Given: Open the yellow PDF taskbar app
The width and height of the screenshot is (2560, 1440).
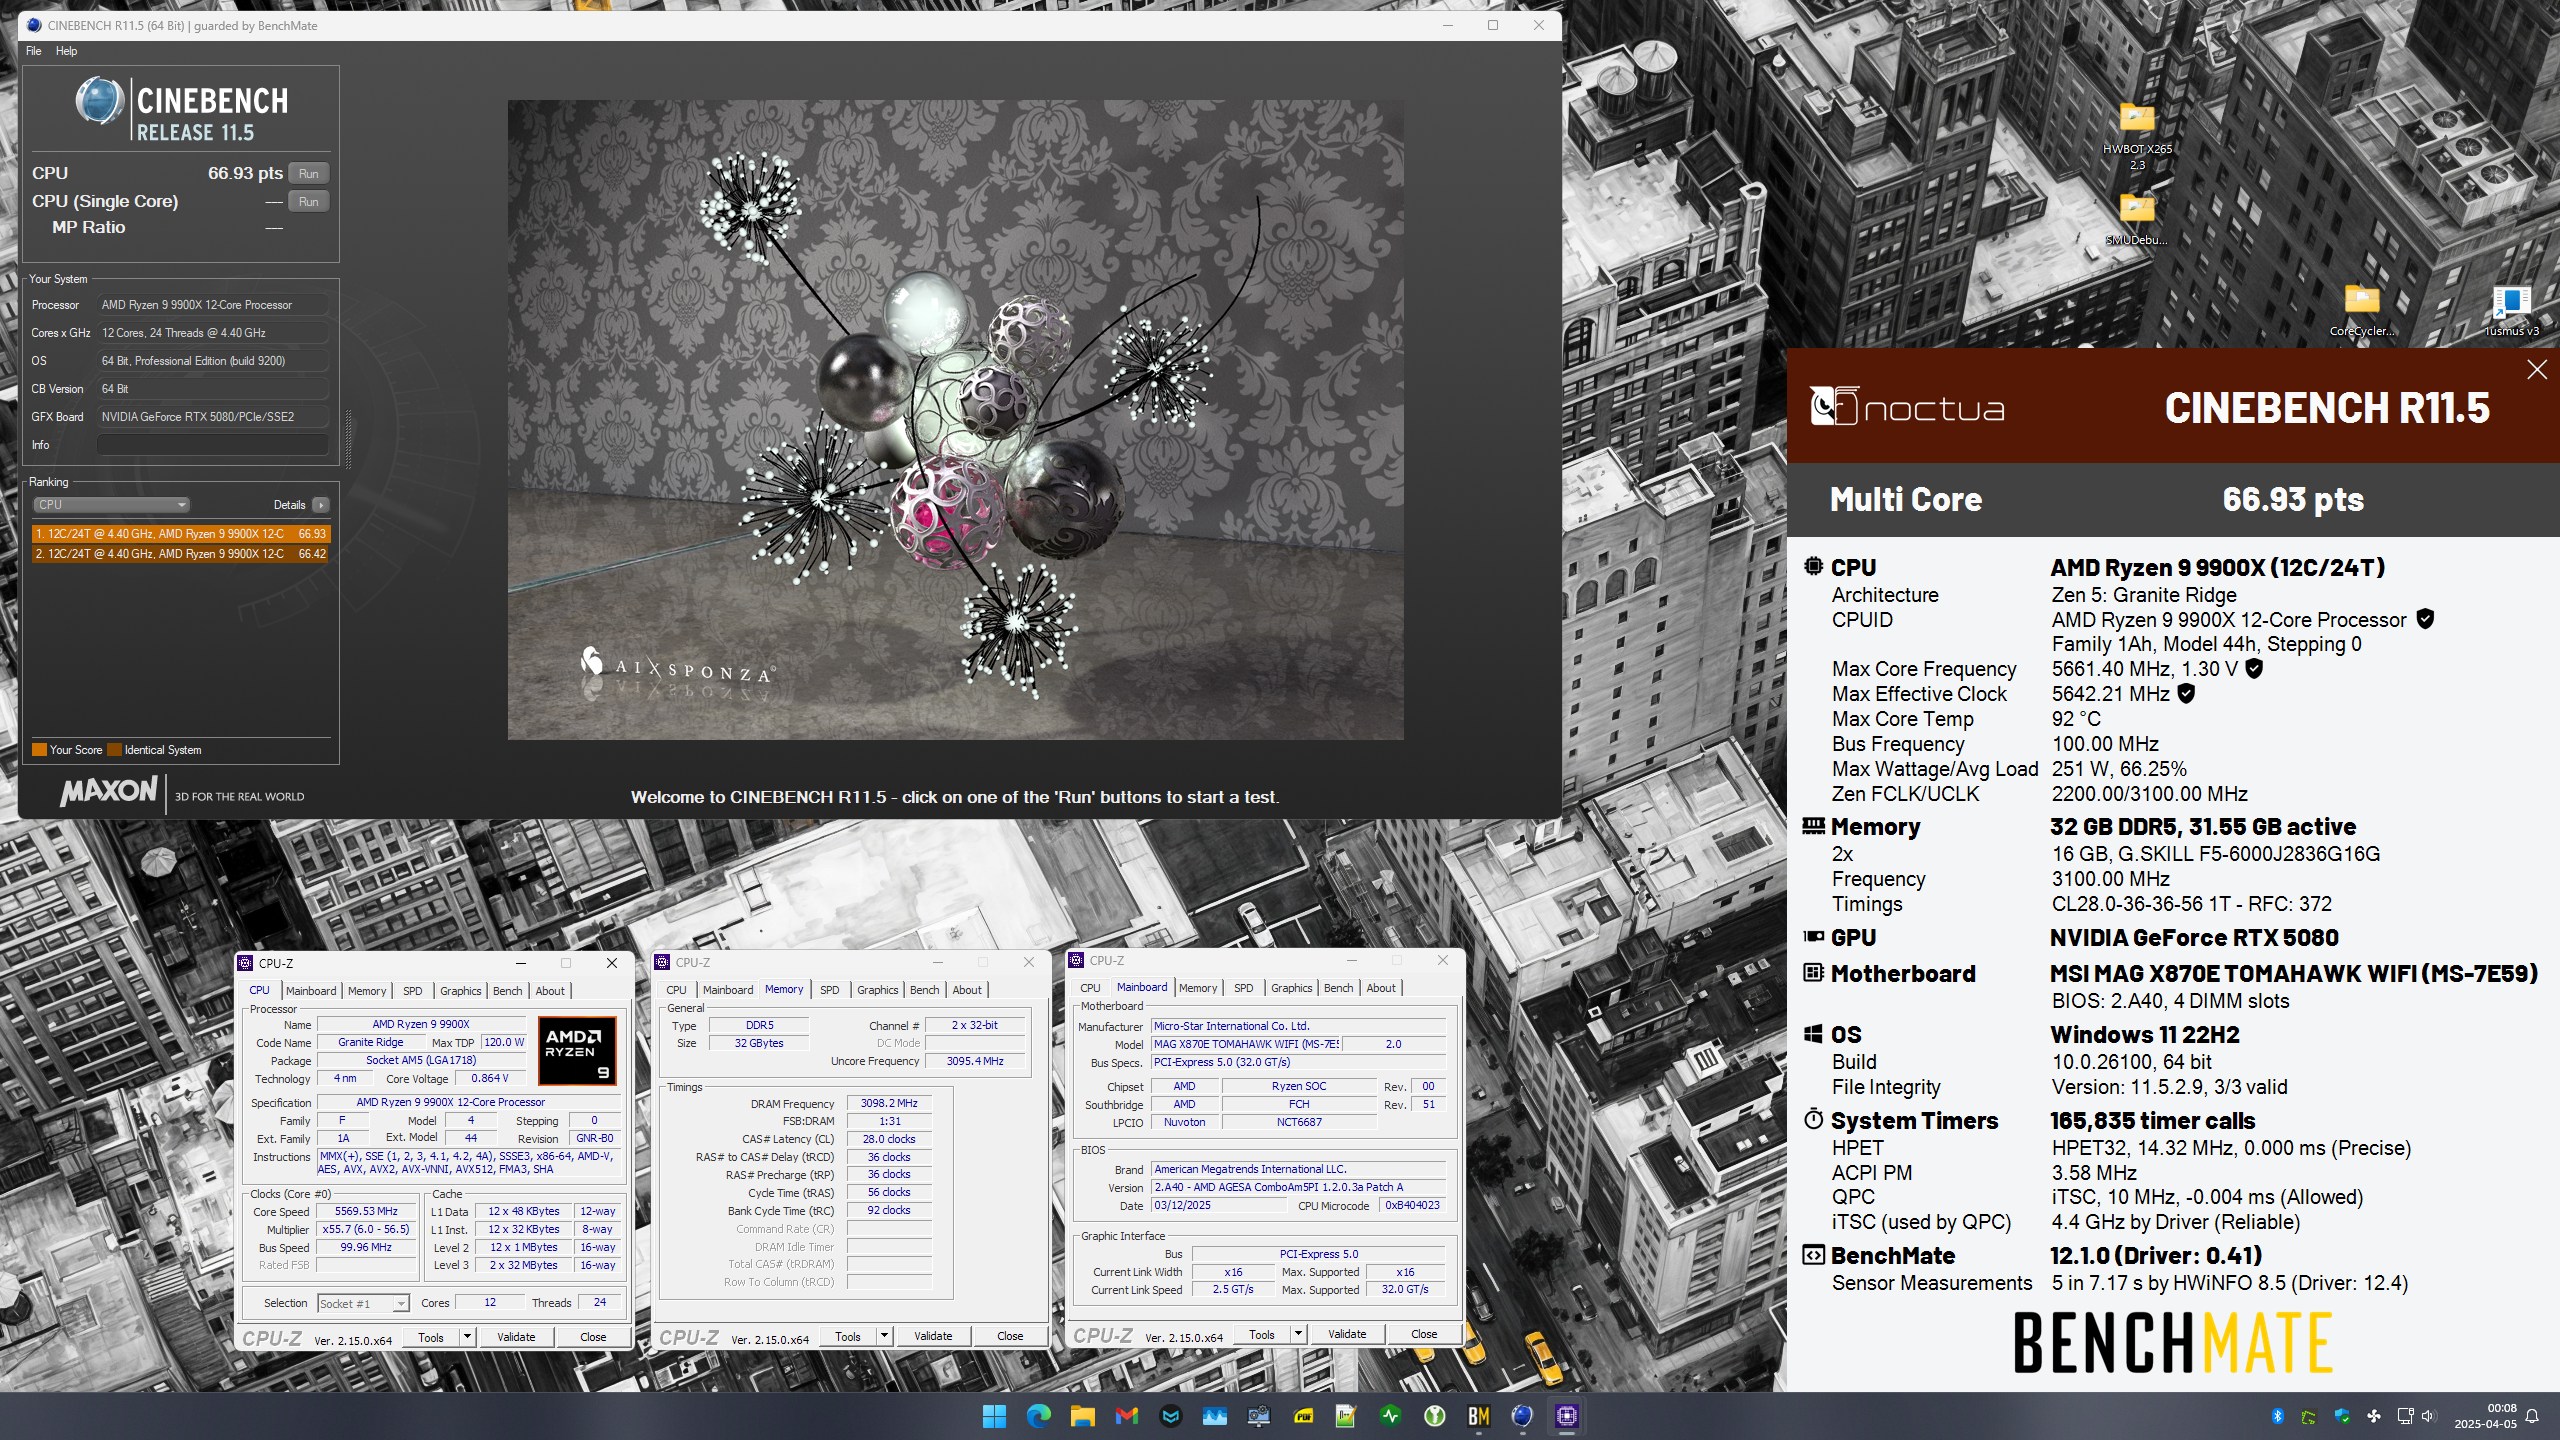Looking at the screenshot, I should coord(1302,1416).
